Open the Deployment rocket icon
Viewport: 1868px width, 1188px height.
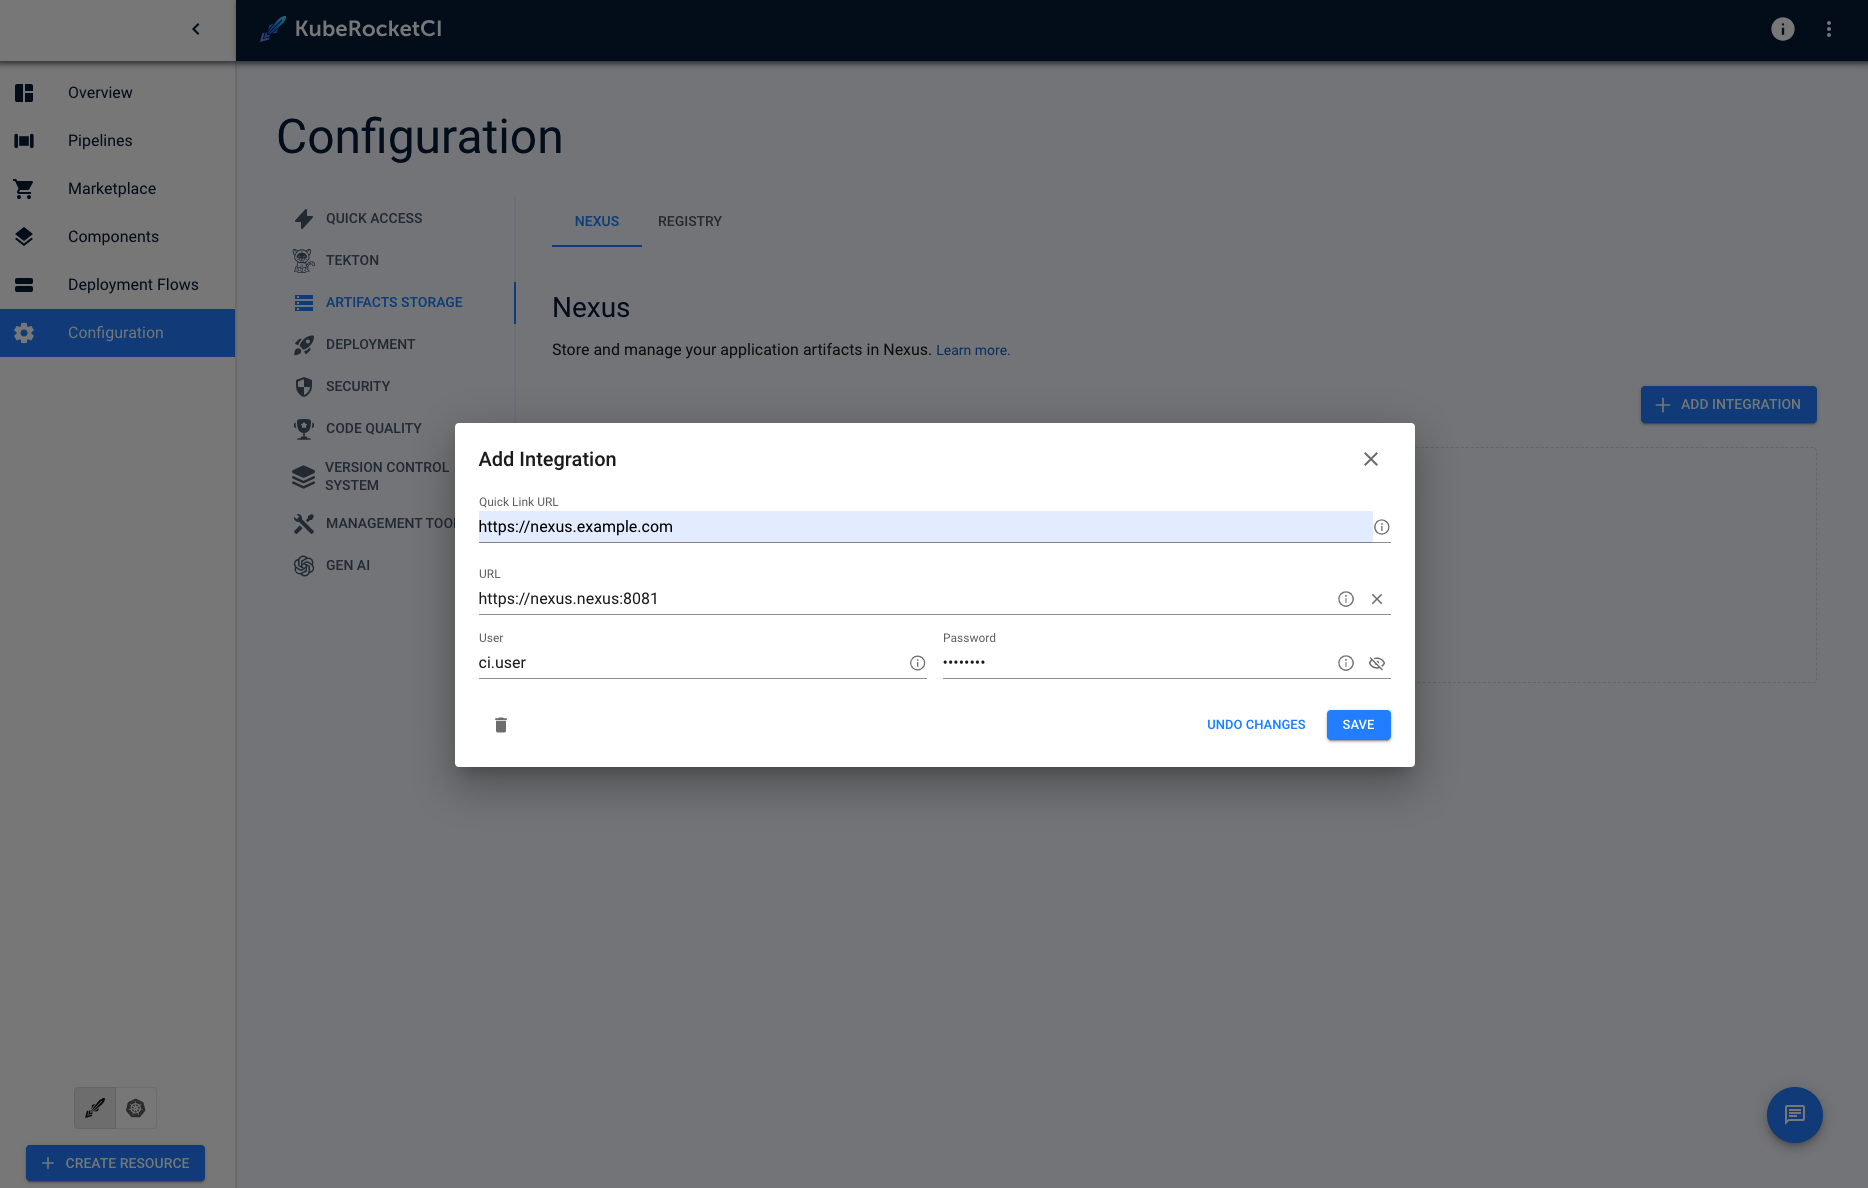click(x=303, y=344)
